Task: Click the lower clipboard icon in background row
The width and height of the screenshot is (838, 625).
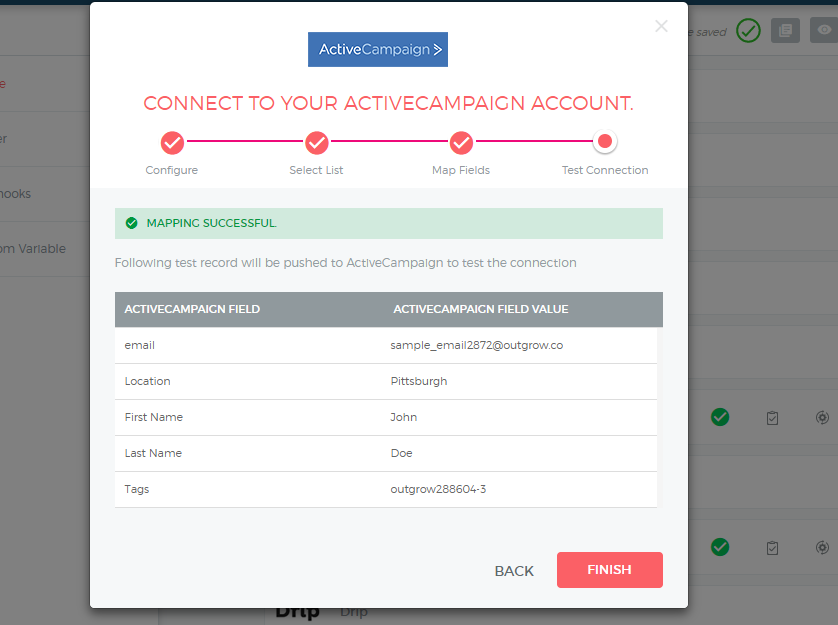Action: pyautogui.click(x=772, y=547)
